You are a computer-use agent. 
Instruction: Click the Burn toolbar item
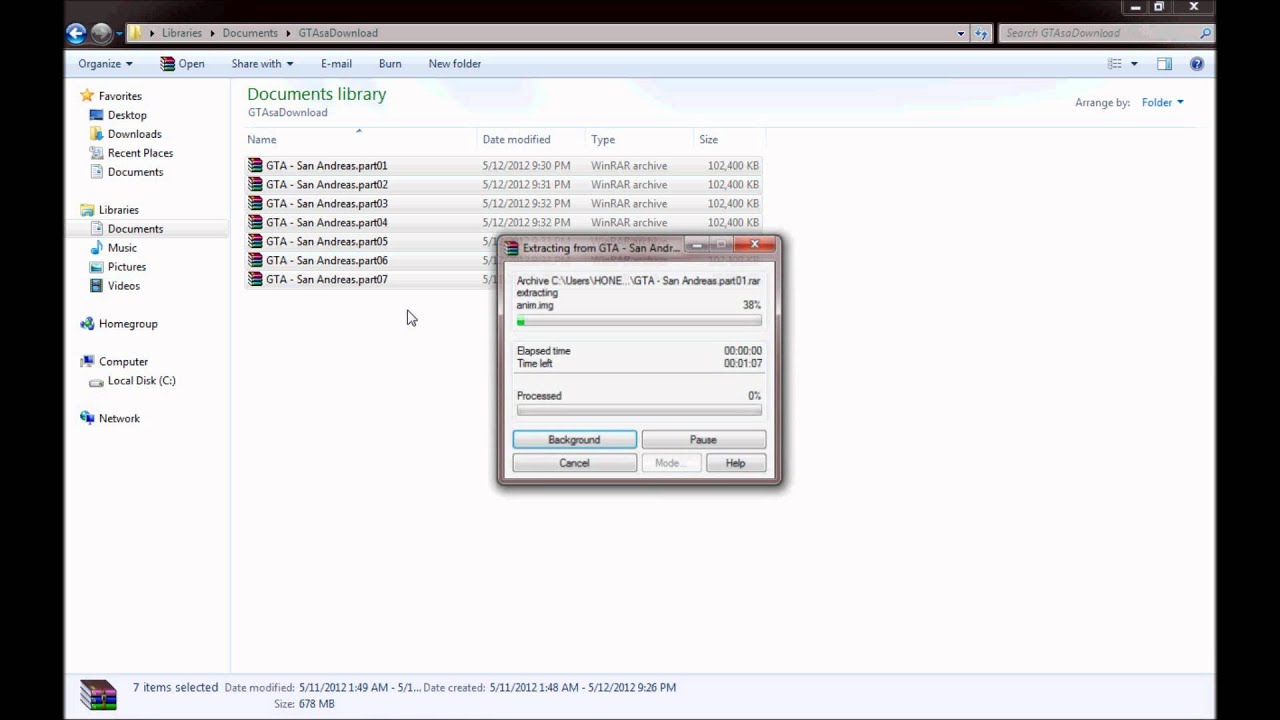click(x=390, y=64)
